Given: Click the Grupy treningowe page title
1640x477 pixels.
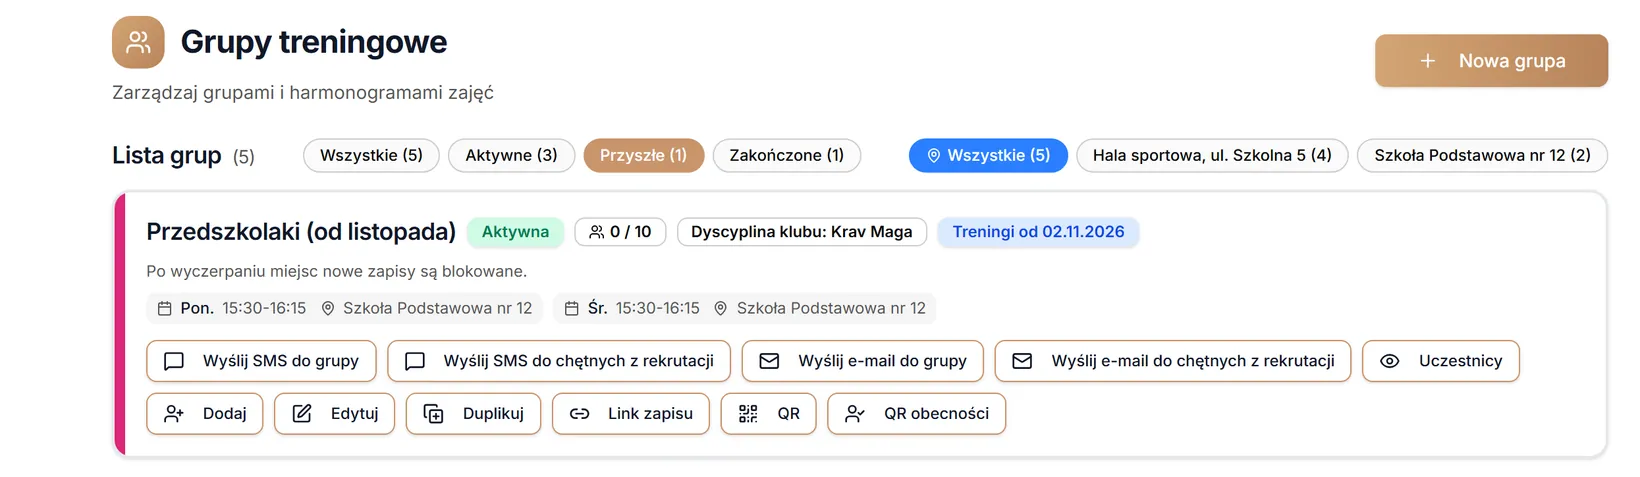Looking at the screenshot, I should click(314, 42).
